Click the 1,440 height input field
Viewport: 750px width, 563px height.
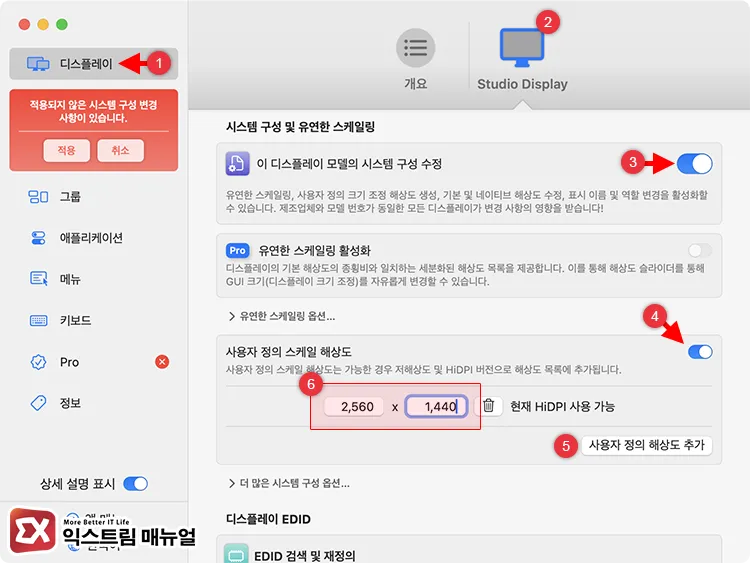click(436, 407)
